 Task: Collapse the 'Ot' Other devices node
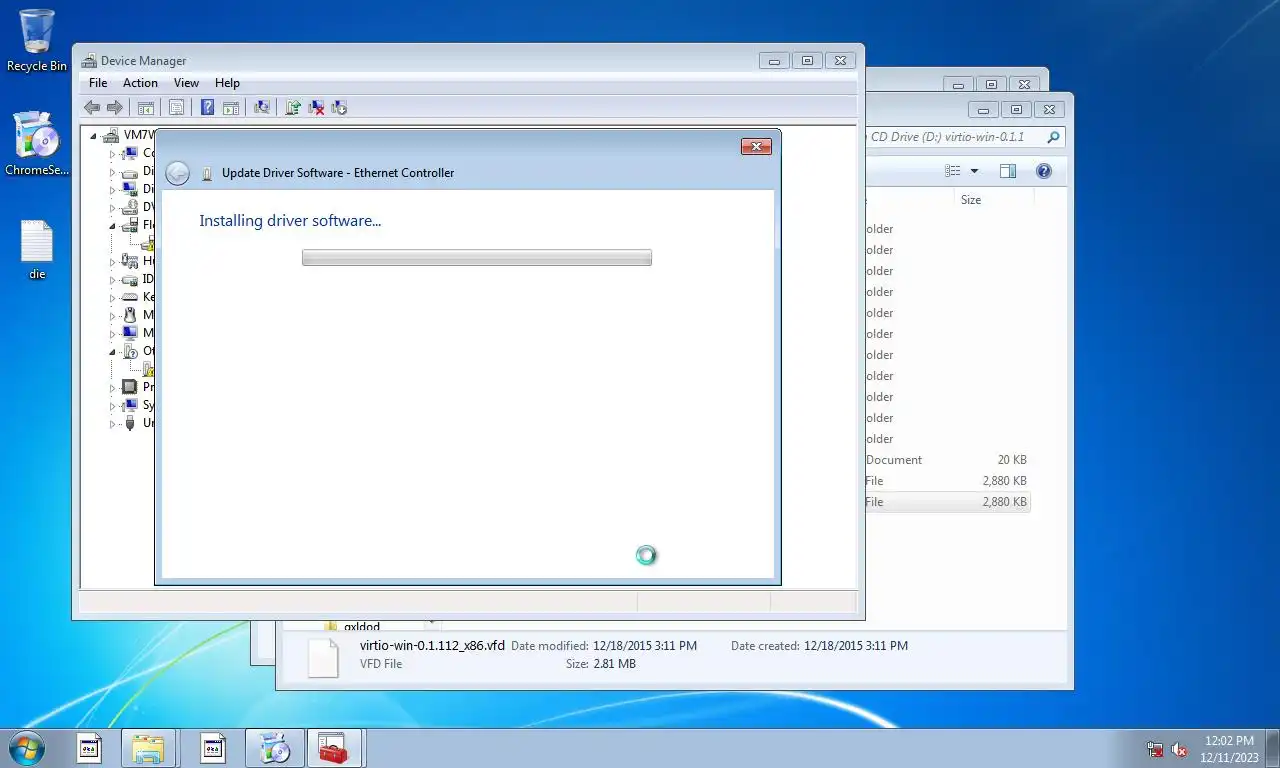(x=113, y=352)
